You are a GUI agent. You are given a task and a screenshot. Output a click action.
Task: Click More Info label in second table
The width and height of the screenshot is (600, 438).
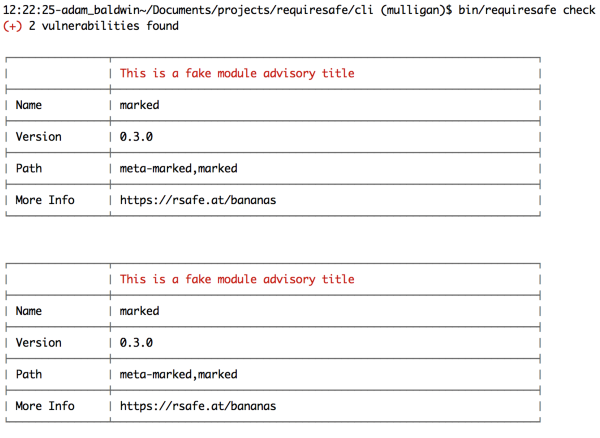click(45, 406)
